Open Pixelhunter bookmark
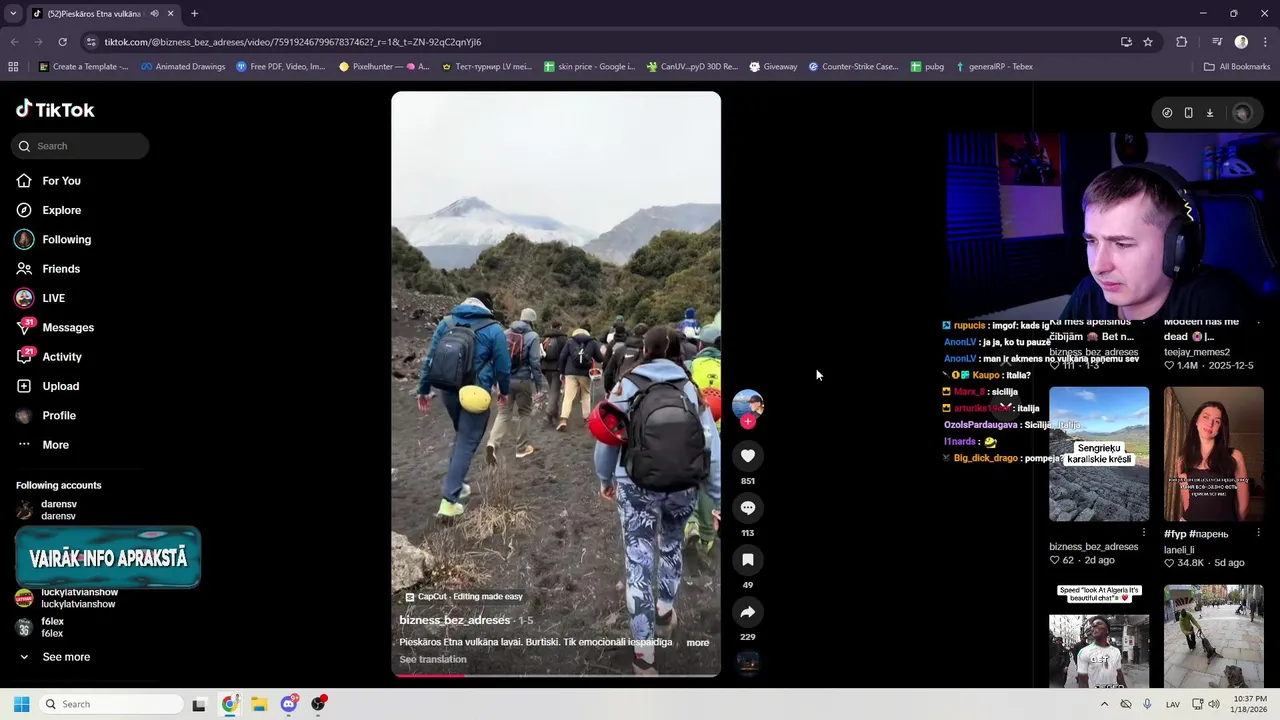Screen dimensions: 1280x720 (x=384, y=67)
